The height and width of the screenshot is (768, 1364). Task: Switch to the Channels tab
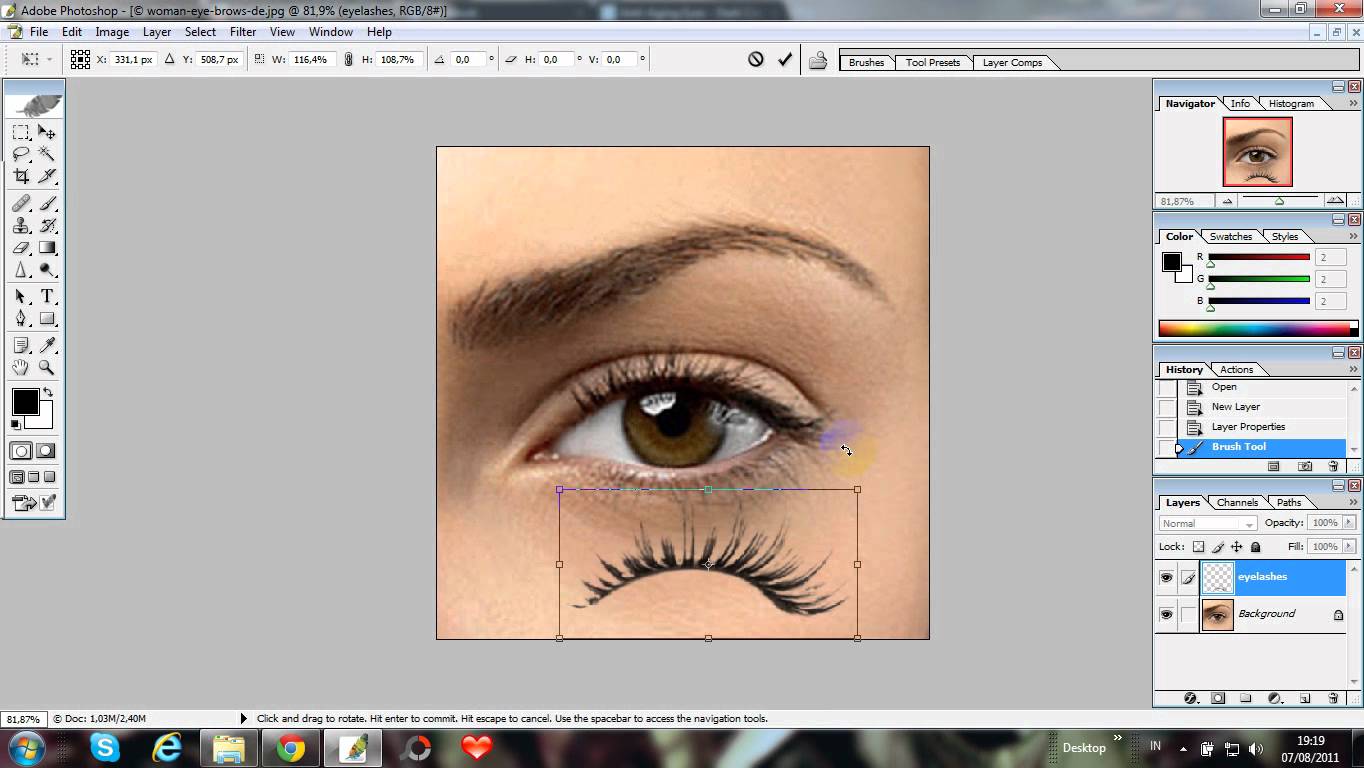pos(1237,502)
